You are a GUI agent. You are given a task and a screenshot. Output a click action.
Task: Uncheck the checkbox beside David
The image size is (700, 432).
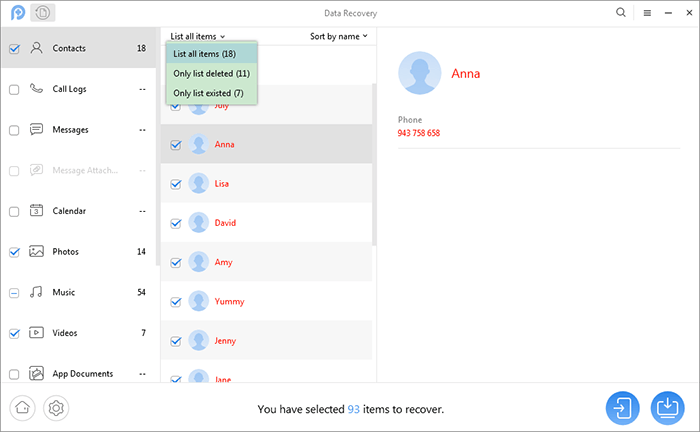[x=176, y=224]
